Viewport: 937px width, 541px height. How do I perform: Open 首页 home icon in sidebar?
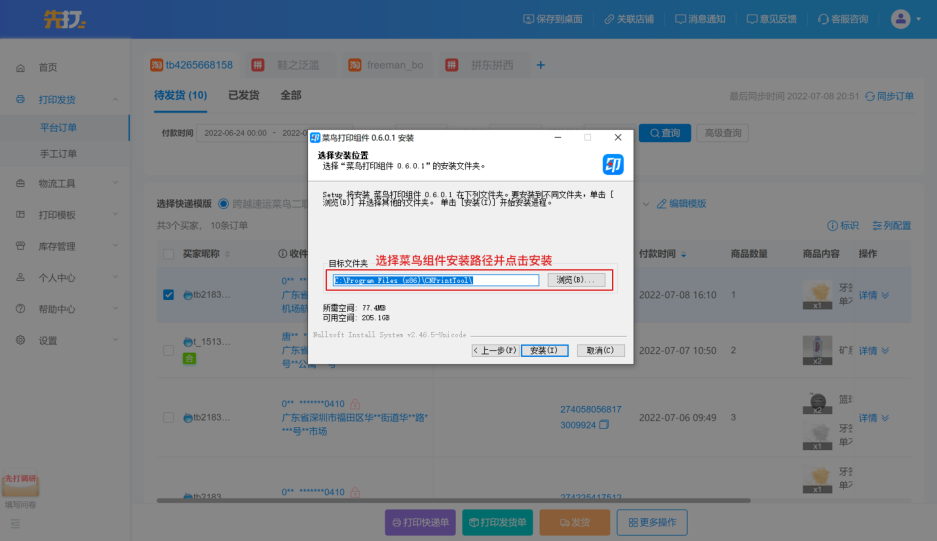[20, 68]
